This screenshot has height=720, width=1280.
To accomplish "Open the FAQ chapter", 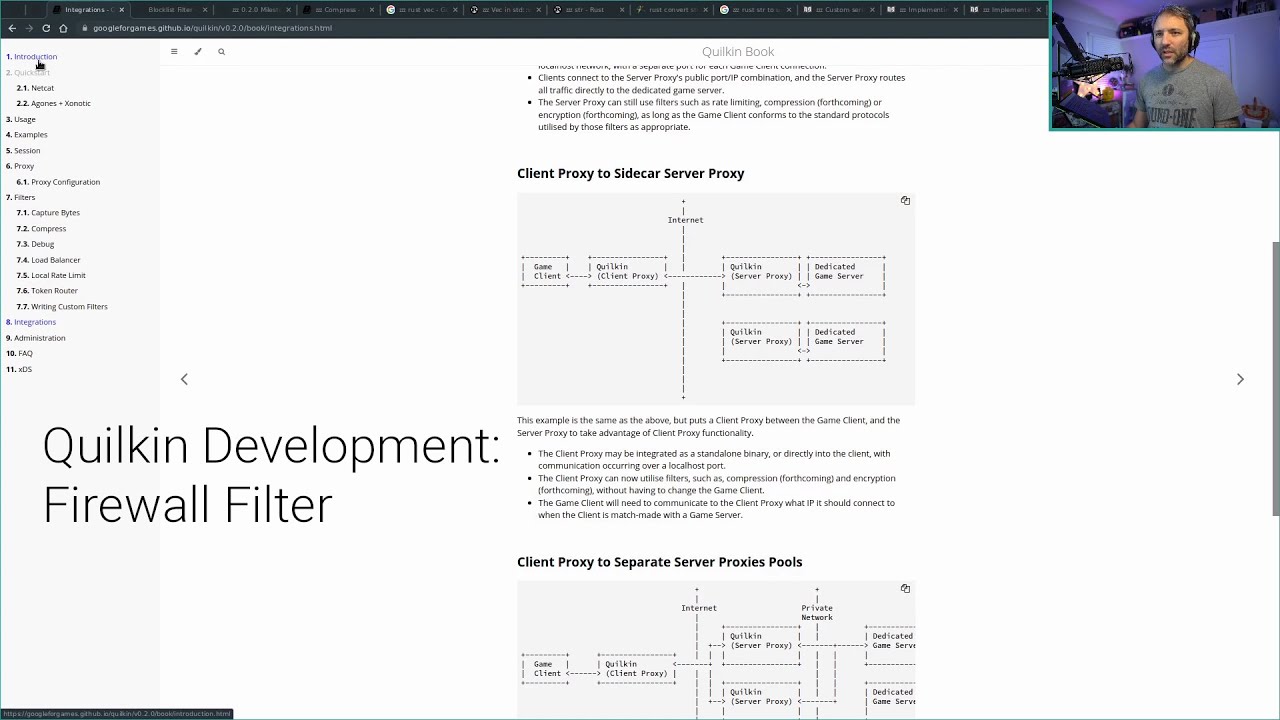I will (x=19, y=353).
